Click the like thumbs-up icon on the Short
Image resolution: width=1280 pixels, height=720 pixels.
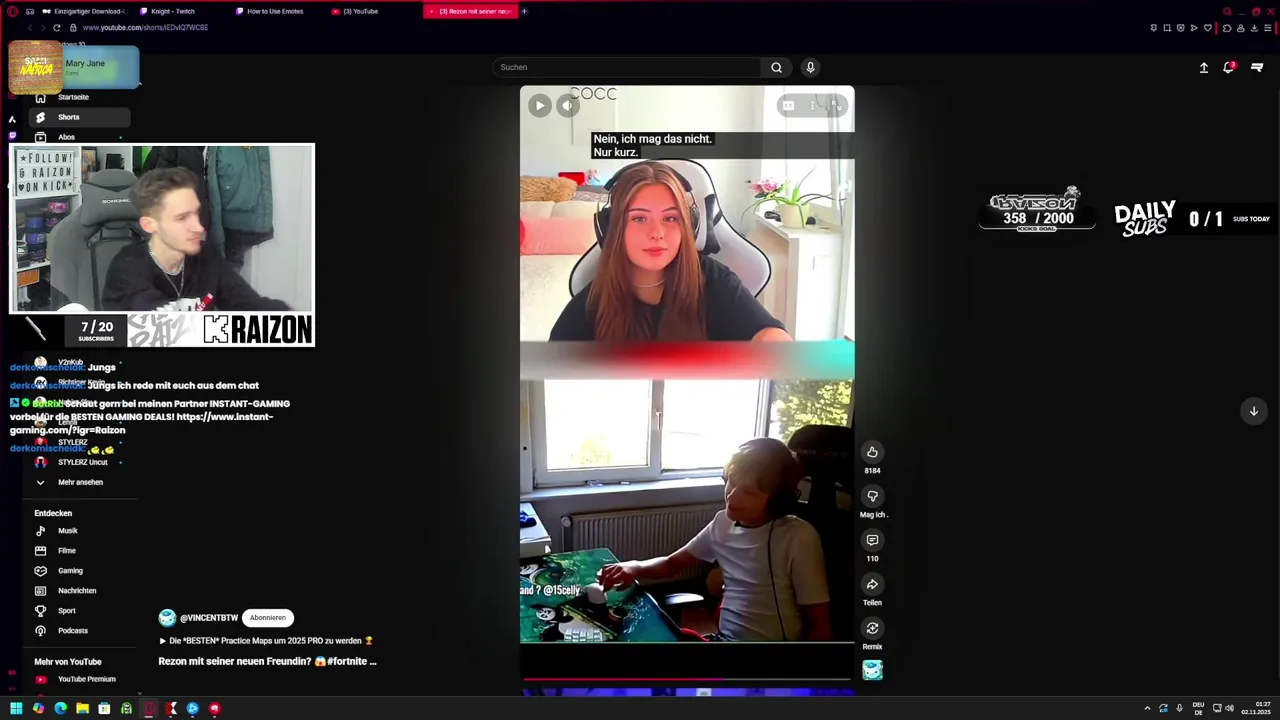click(872, 452)
